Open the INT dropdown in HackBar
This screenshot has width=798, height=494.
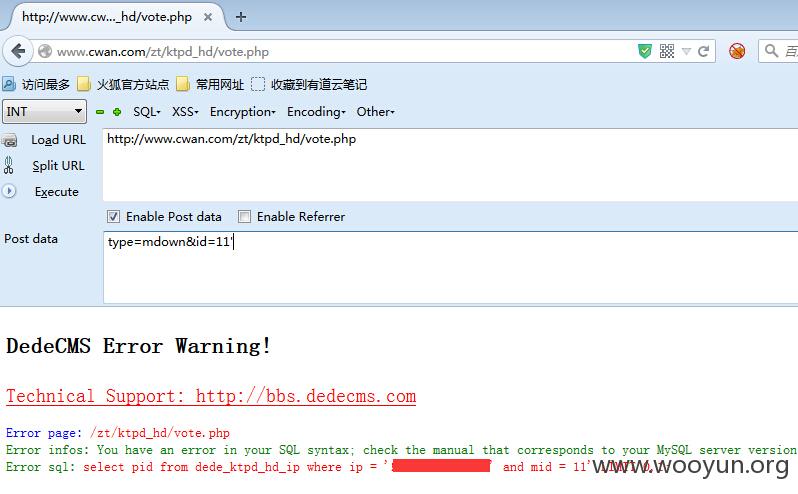pyautogui.click(x=44, y=111)
